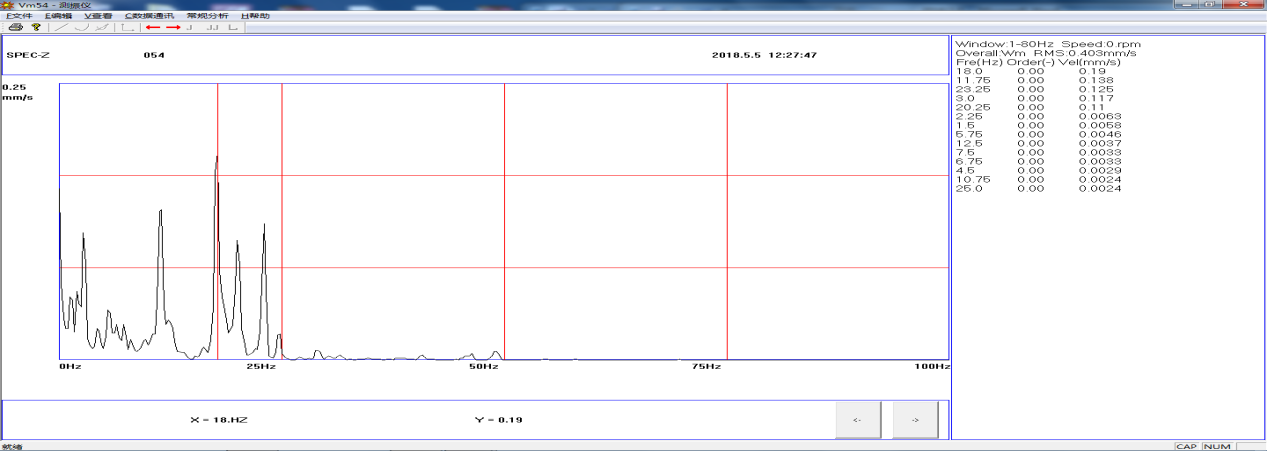Click the red left arrow toolbar icon
This screenshot has width=1267, height=451.
pyautogui.click(x=153, y=27)
